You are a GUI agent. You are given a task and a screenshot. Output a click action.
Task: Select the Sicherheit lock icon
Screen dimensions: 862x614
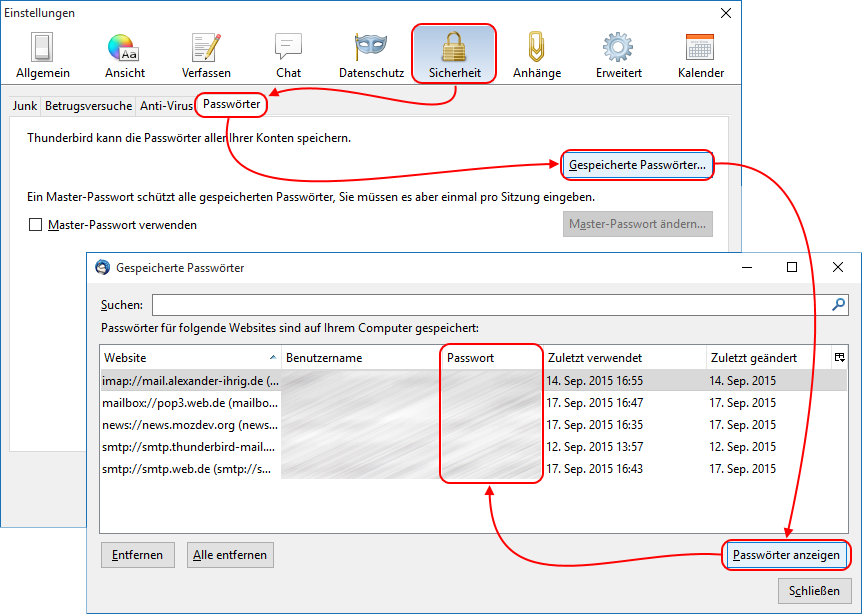(454, 47)
